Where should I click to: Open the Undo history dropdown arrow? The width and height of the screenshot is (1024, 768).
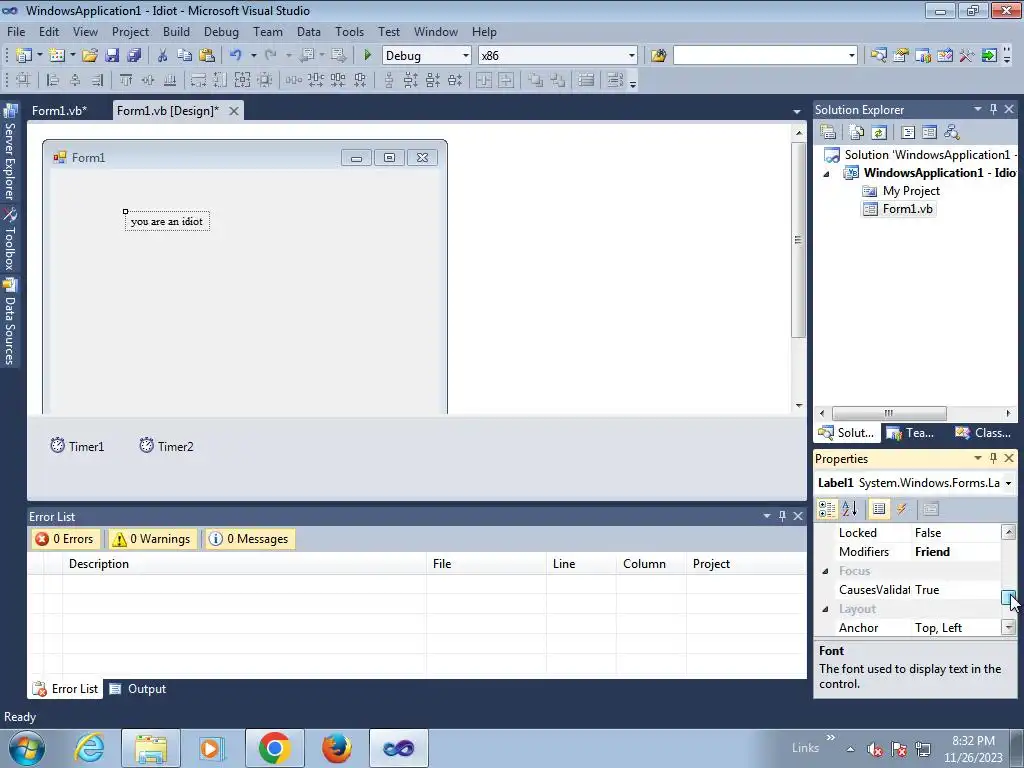(x=253, y=56)
